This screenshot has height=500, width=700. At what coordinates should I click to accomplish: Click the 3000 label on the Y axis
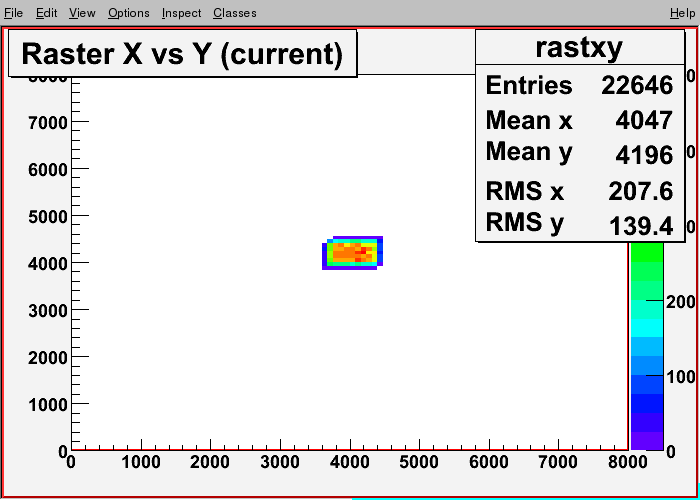[48, 311]
